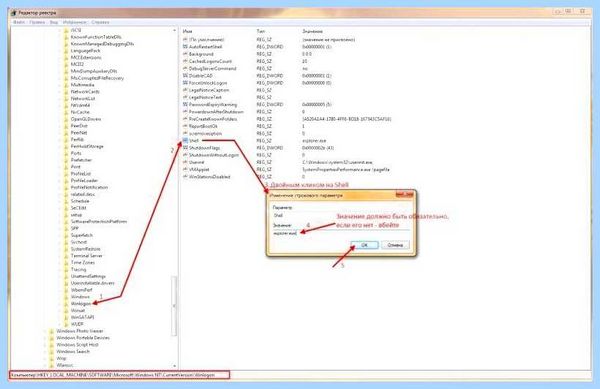Select the PreCreateKnownFolders value
This screenshot has width=600, height=389.
pyautogui.click(x=213, y=119)
